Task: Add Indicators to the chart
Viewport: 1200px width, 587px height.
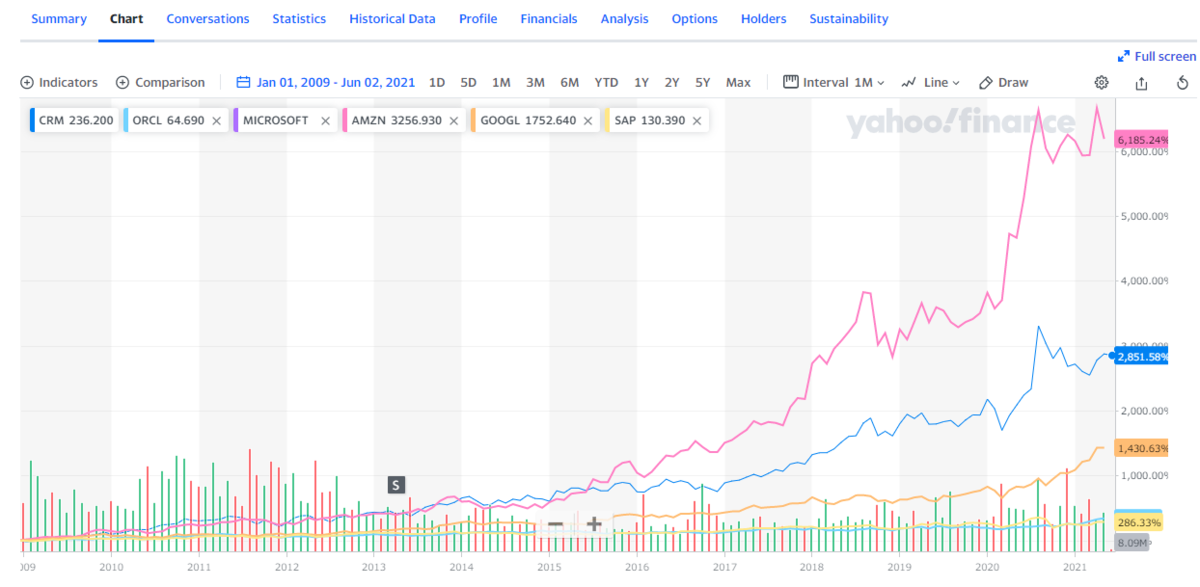Action: click(59, 83)
